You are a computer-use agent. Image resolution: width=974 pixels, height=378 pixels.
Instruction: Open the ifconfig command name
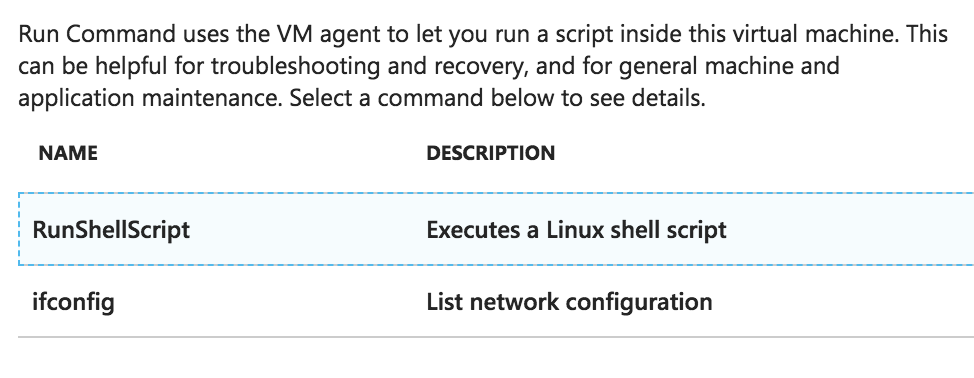(73, 302)
